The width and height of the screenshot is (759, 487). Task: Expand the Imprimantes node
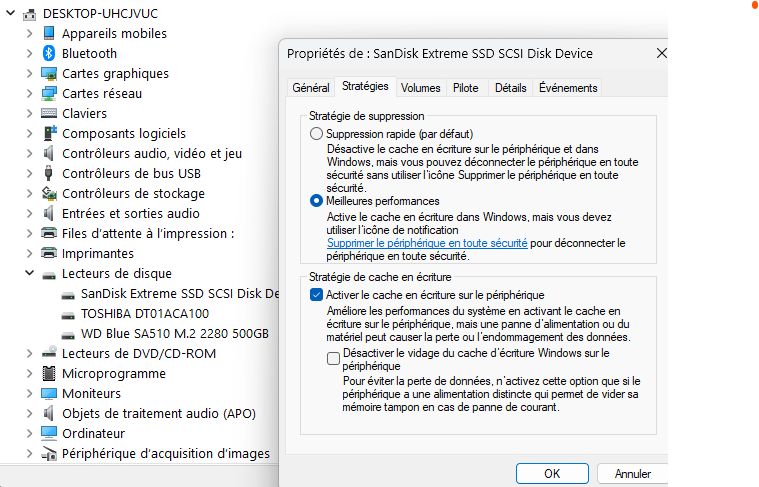[x=30, y=253]
